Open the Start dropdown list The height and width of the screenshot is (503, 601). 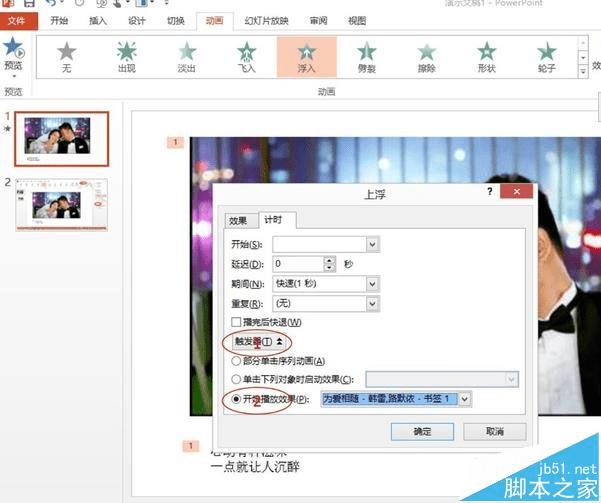point(372,244)
